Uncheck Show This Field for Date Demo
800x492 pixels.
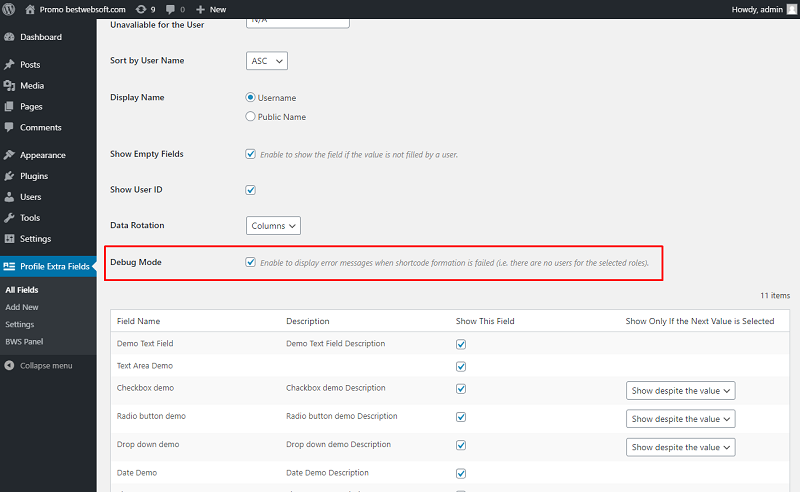coord(461,474)
